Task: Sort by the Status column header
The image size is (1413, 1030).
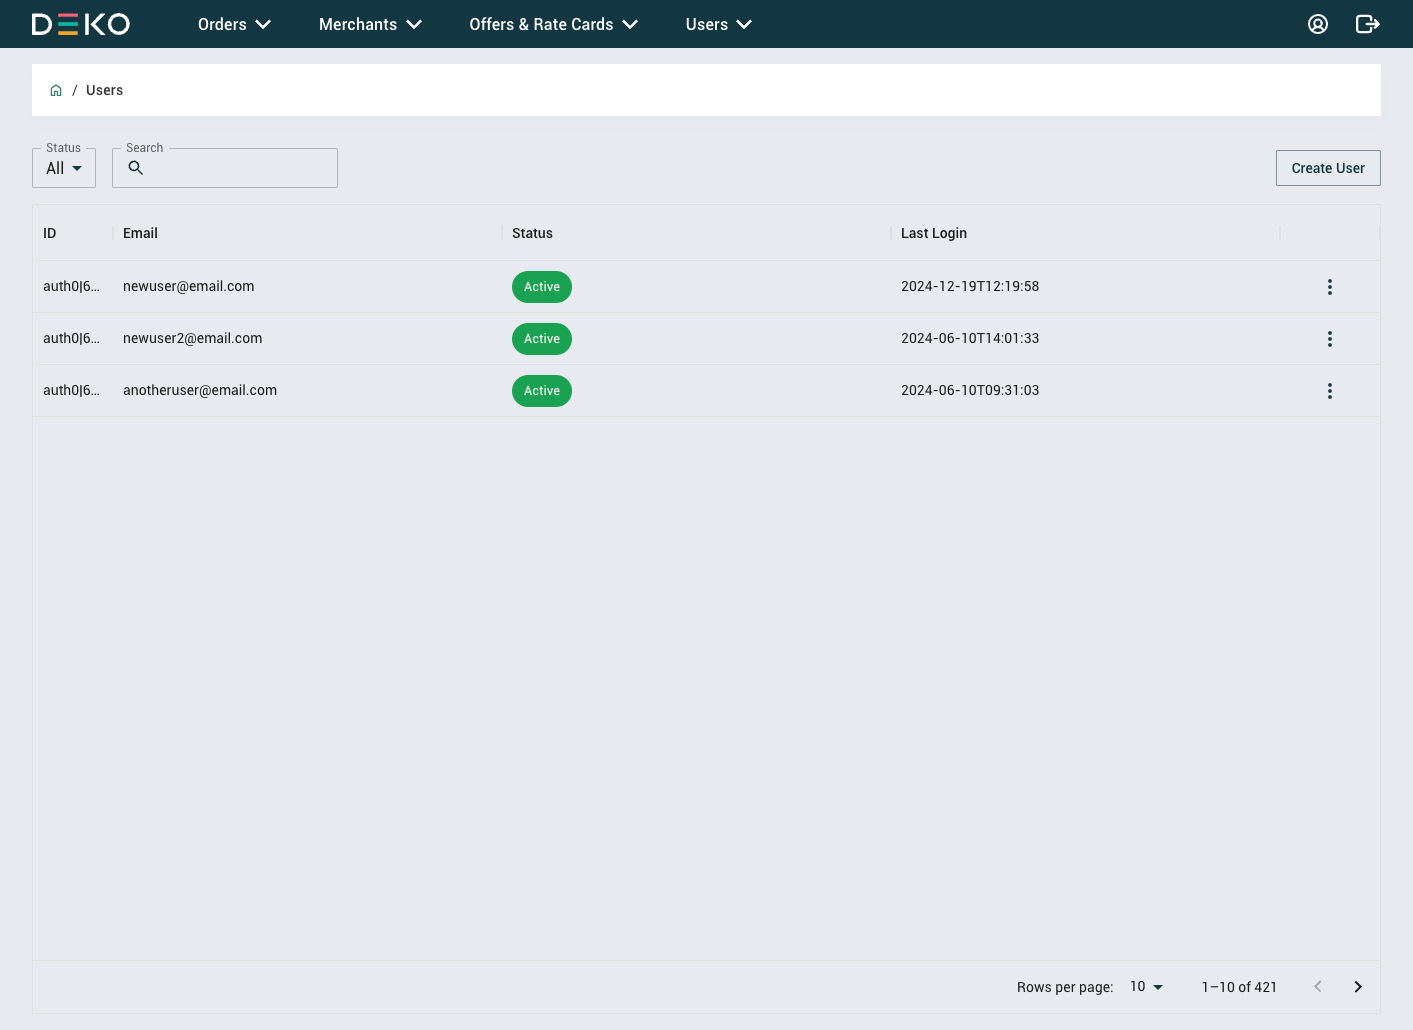Action: click(532, 233)
